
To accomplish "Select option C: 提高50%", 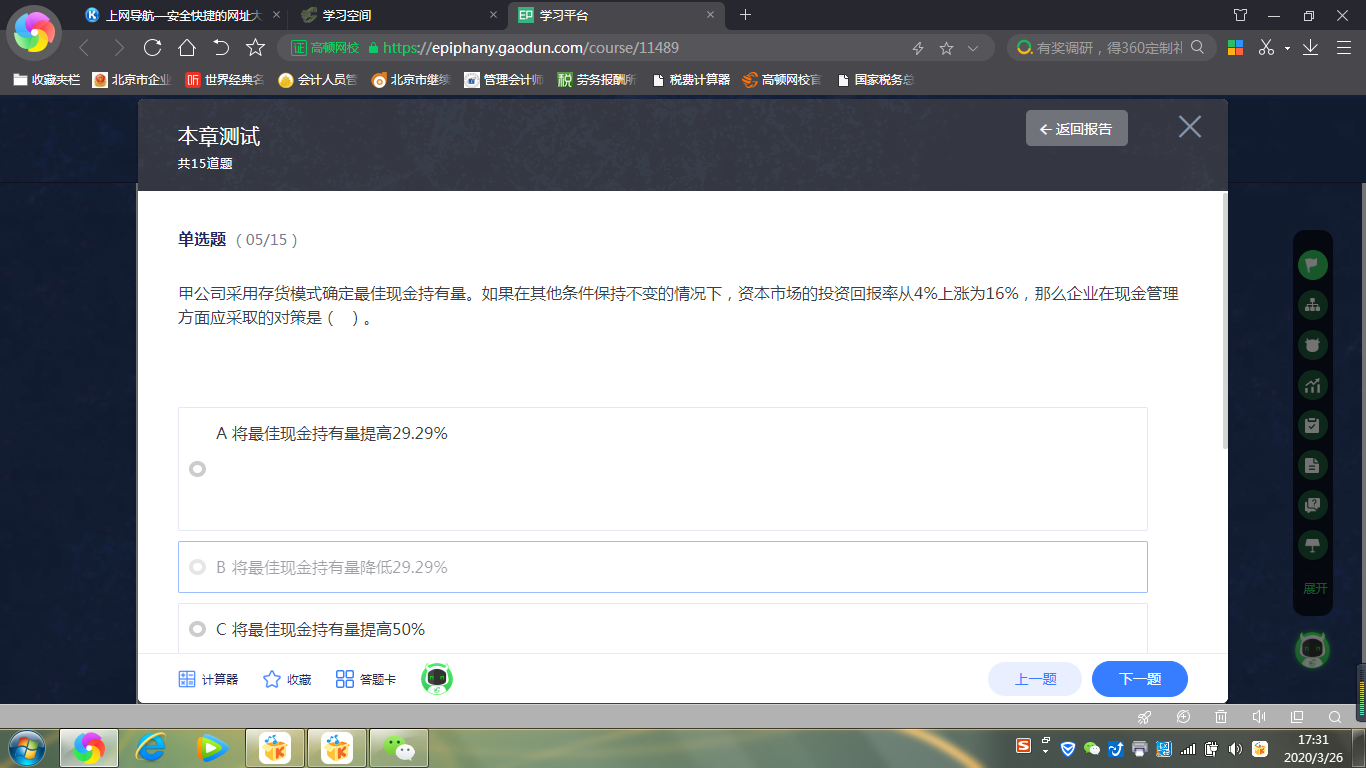I will 197,629.
